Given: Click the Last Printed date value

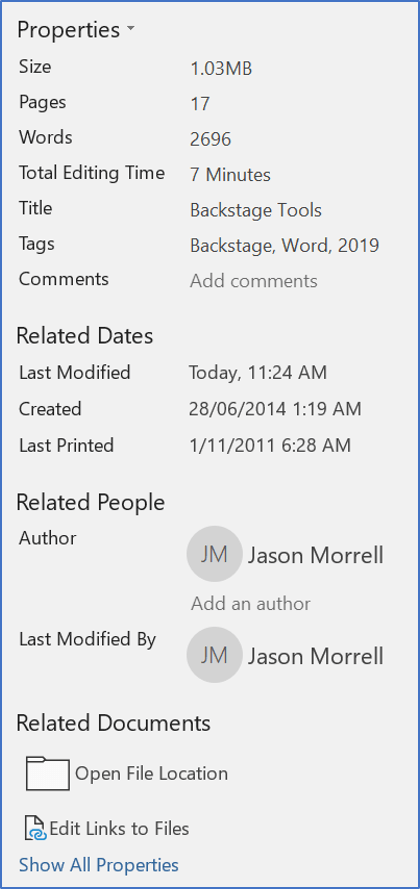Looking at the screenshot, I should coord(270,445).
